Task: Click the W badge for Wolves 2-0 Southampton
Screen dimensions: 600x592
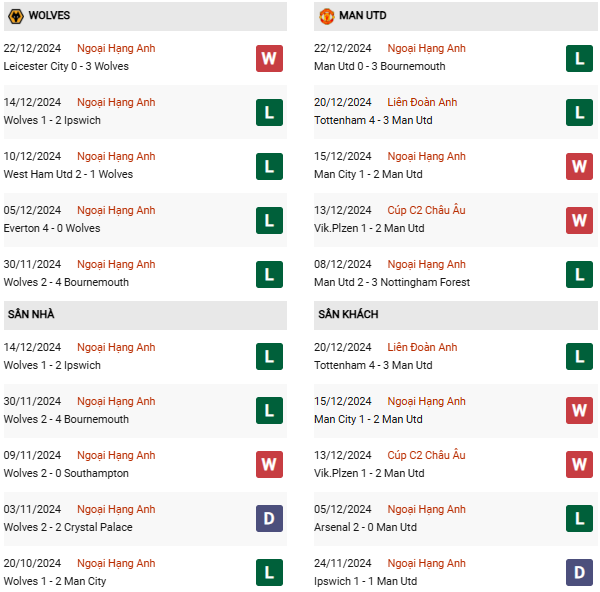Action: 269,465
